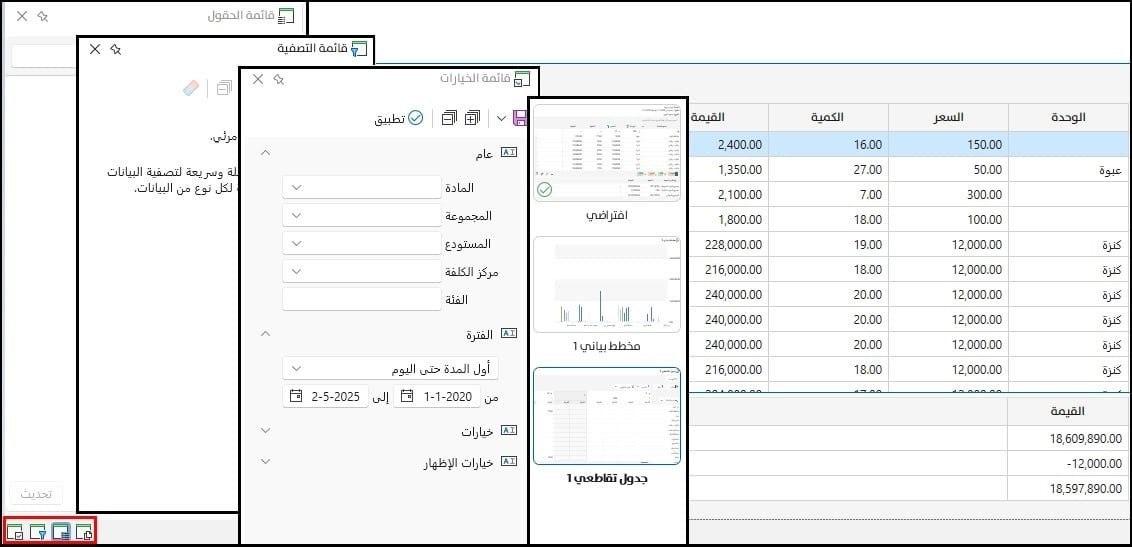
Task: Click the value cell 2,400.00
Action: pos(728,144)
